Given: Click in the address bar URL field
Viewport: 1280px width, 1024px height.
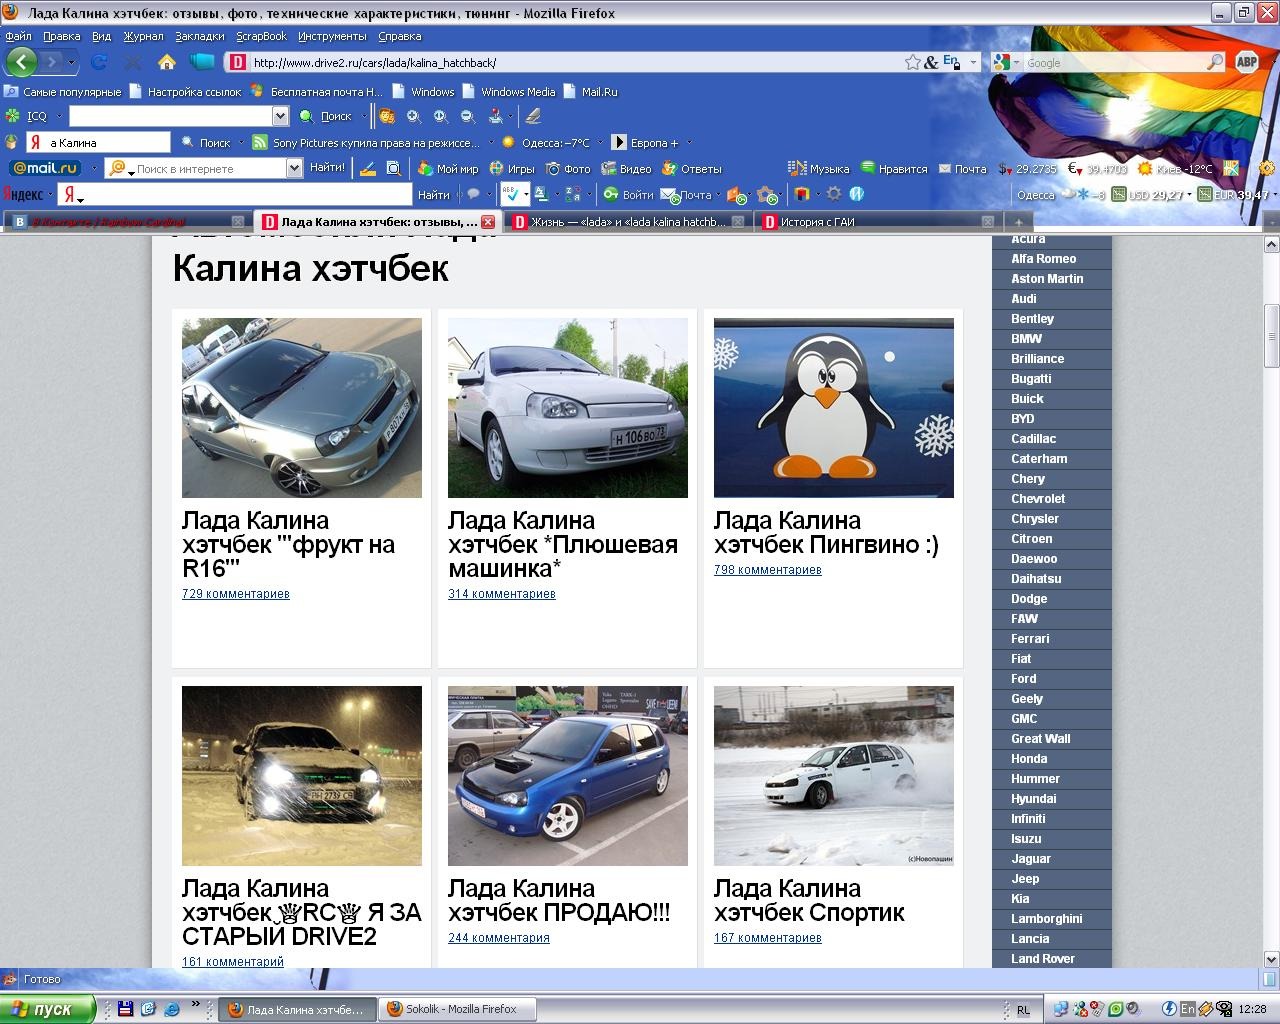Looking at the screenshot, I should 575,62.
